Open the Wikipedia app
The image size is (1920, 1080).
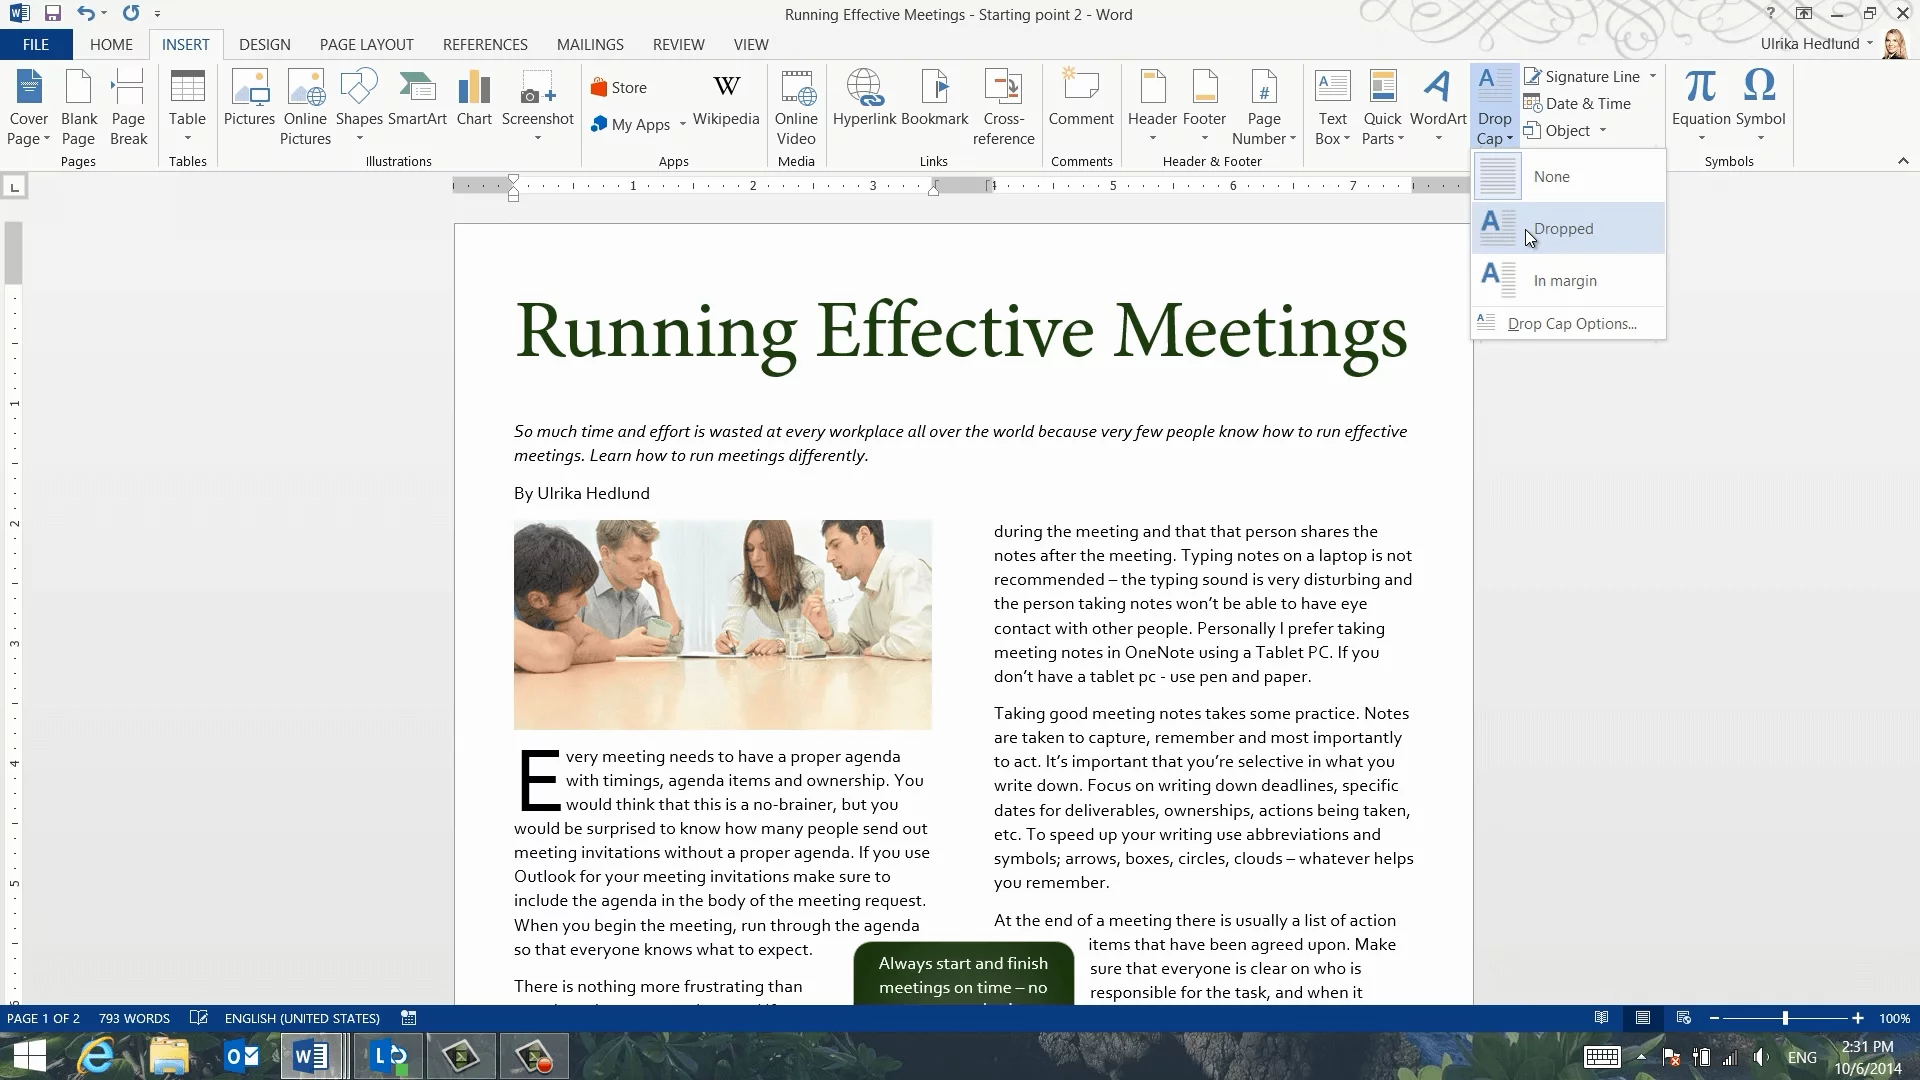point(726,100)
